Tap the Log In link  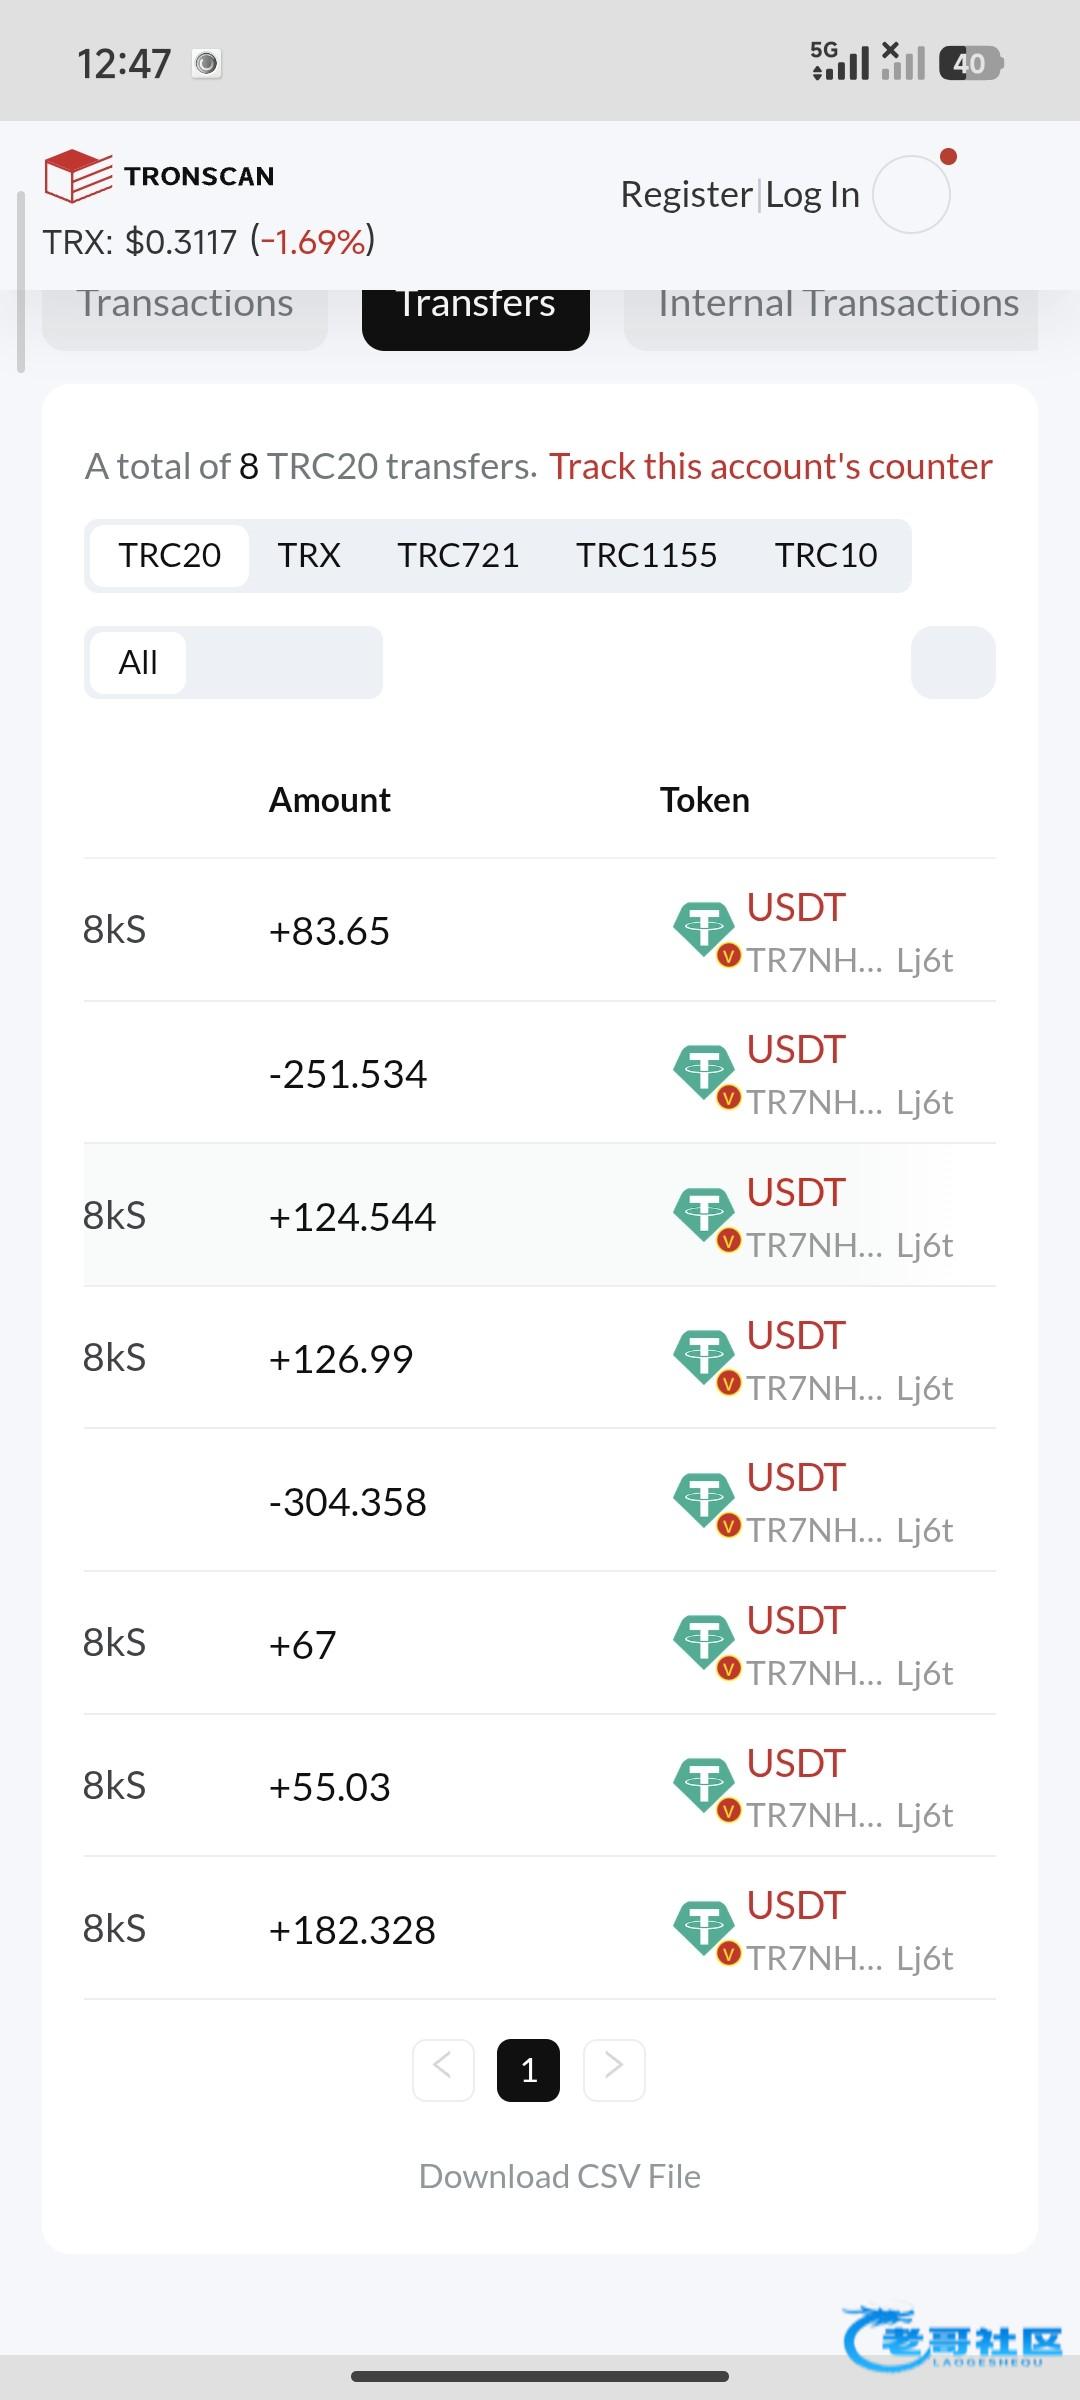pyautogui.click(x=812, y=194)
